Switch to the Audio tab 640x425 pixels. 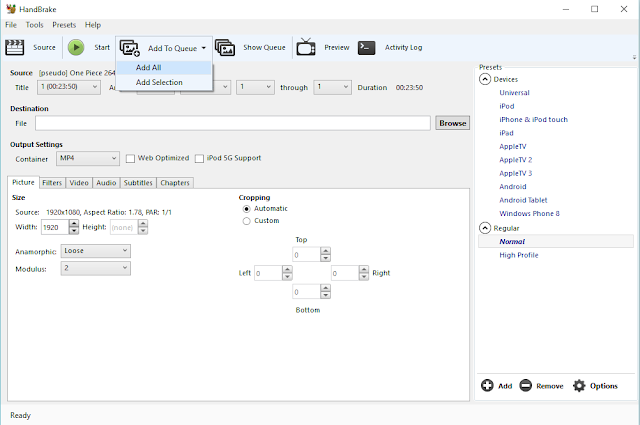pos(106,183)
